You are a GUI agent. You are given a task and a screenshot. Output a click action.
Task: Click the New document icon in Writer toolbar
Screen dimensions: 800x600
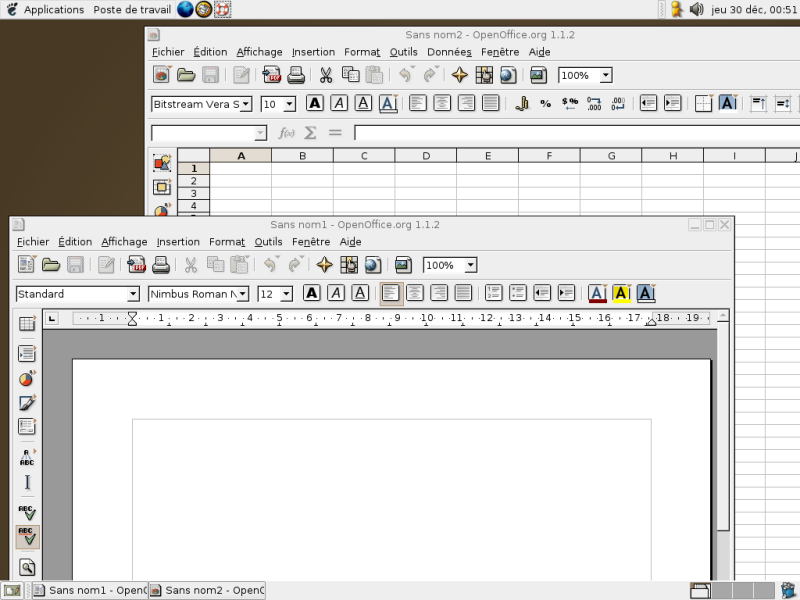26,265
